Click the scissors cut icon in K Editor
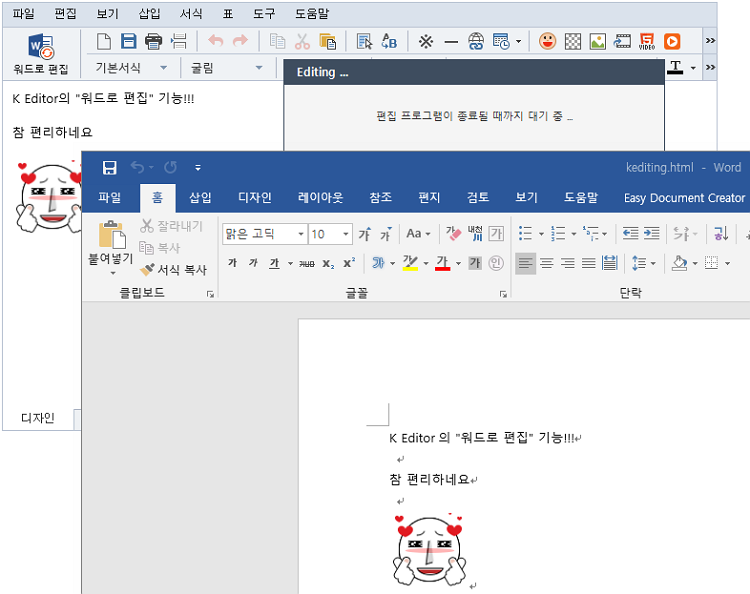 (302, 41)
